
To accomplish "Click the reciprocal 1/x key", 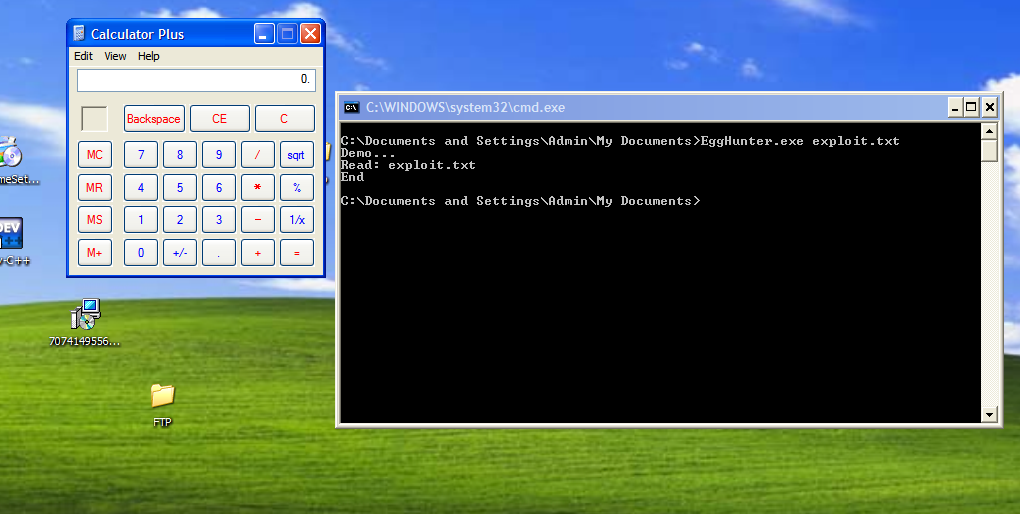I will 297,220.
